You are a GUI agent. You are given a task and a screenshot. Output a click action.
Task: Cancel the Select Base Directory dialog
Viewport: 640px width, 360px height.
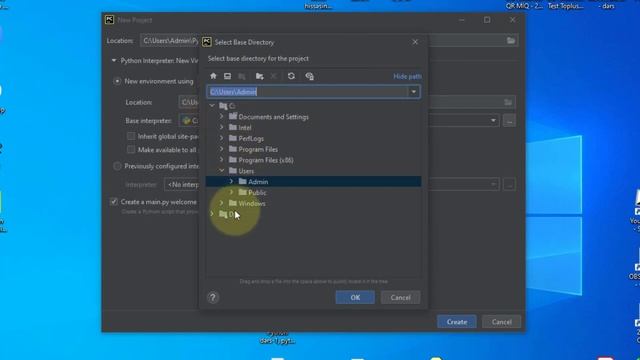(x=400, y=298)
